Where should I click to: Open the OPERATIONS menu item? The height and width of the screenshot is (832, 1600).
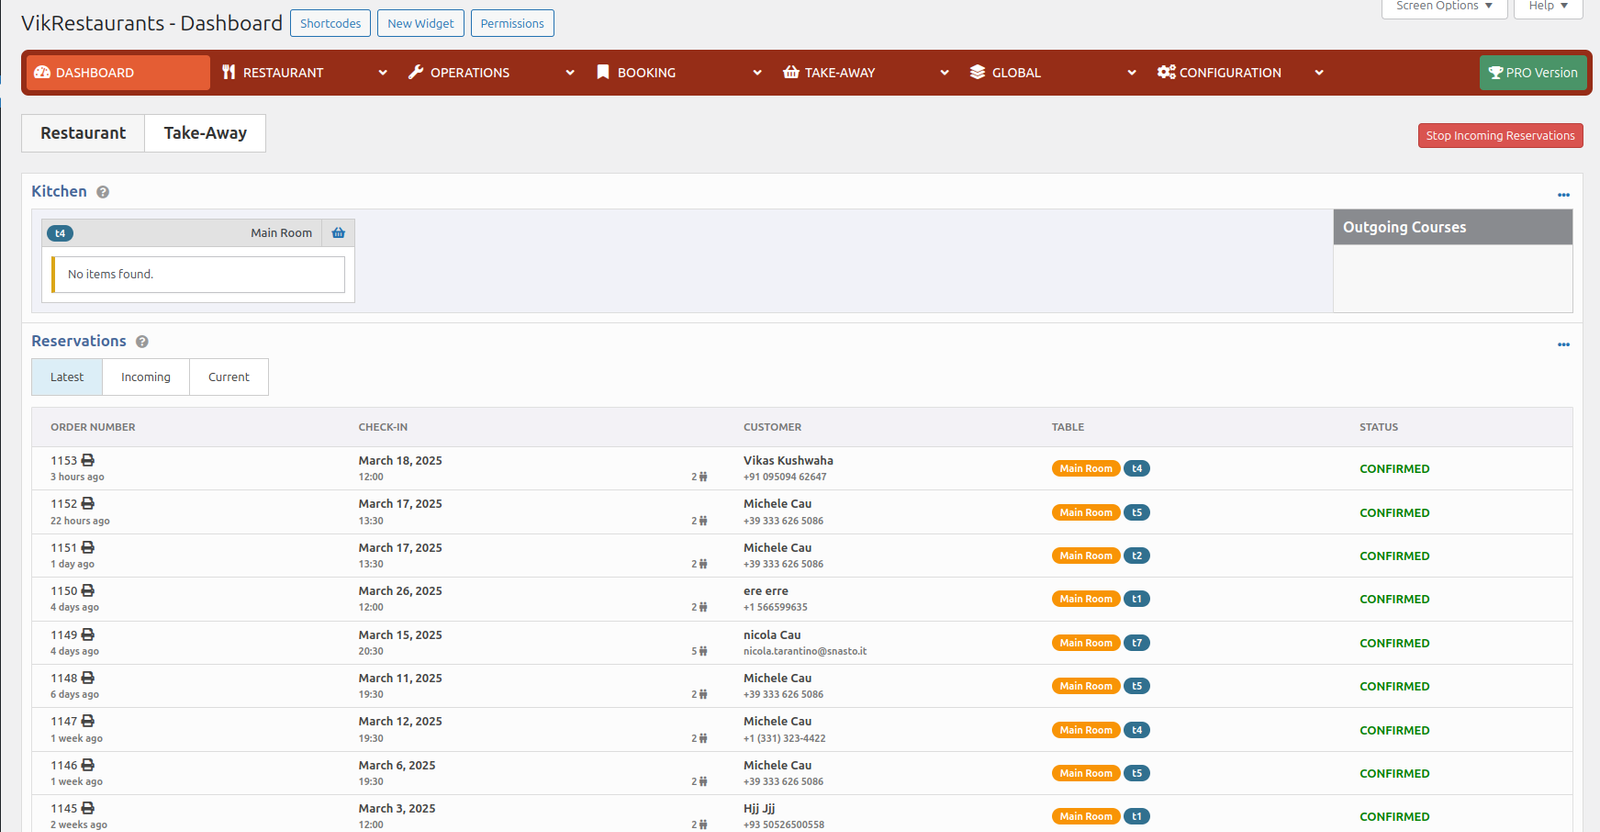pos(470,73)
